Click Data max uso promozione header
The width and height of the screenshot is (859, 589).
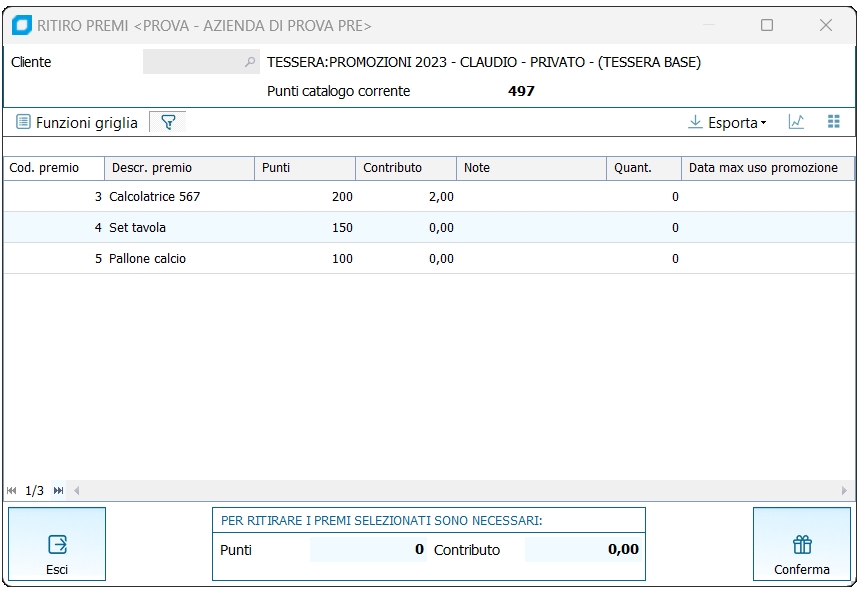768,168
